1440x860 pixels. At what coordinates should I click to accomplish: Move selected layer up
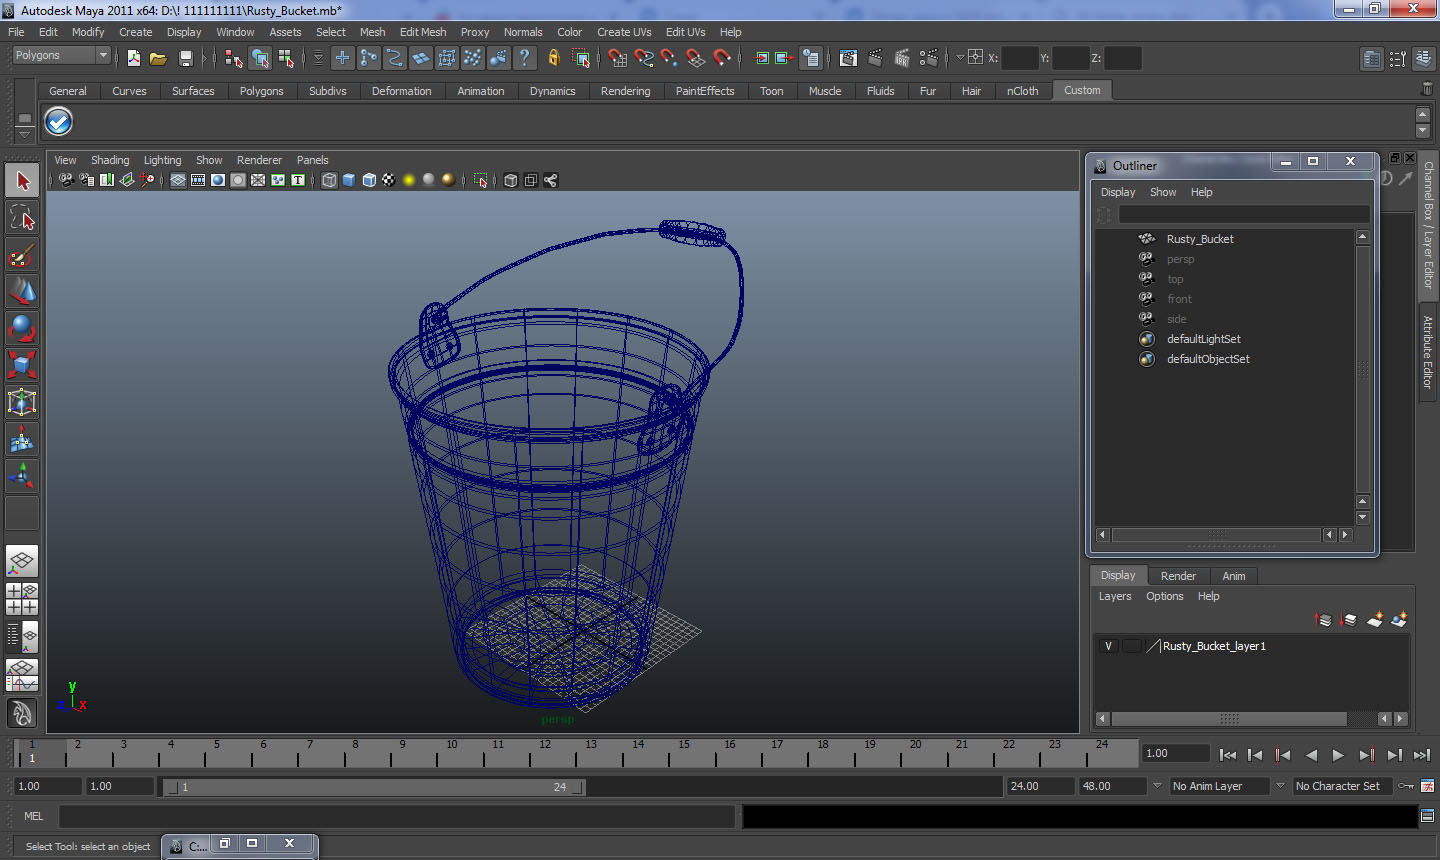point(1323,620)
